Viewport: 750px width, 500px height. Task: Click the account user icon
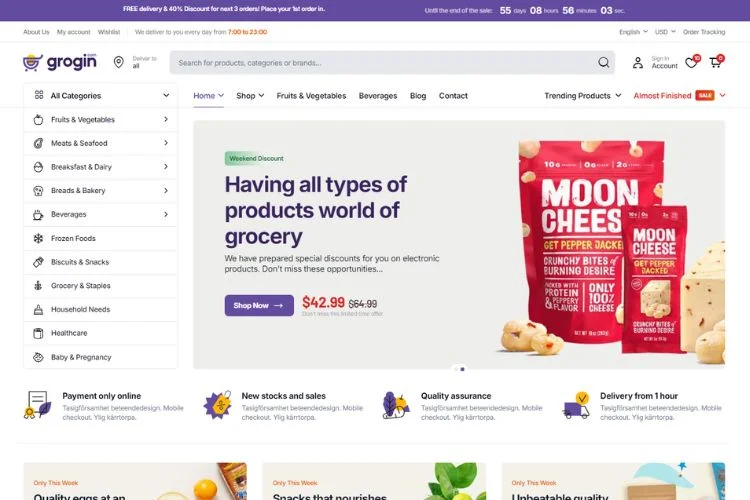coord(638,63)
